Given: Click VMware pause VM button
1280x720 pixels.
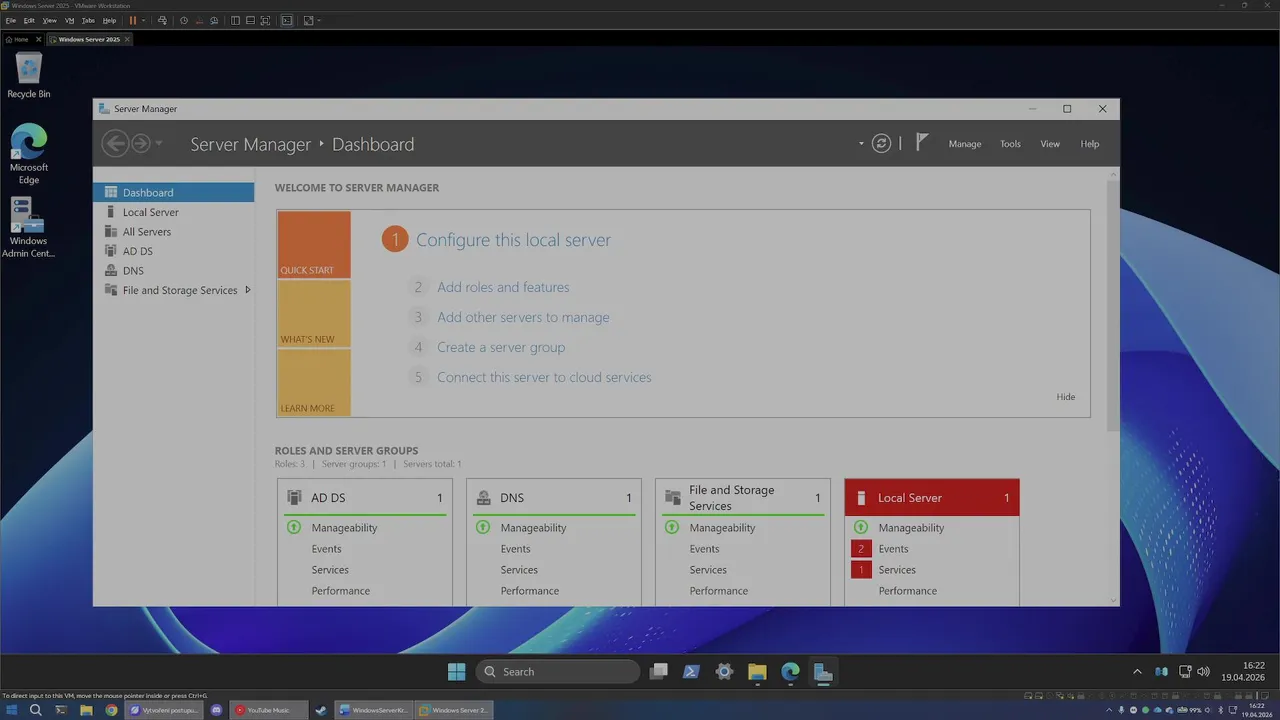Looking at the screenshot, I should 133,20.
